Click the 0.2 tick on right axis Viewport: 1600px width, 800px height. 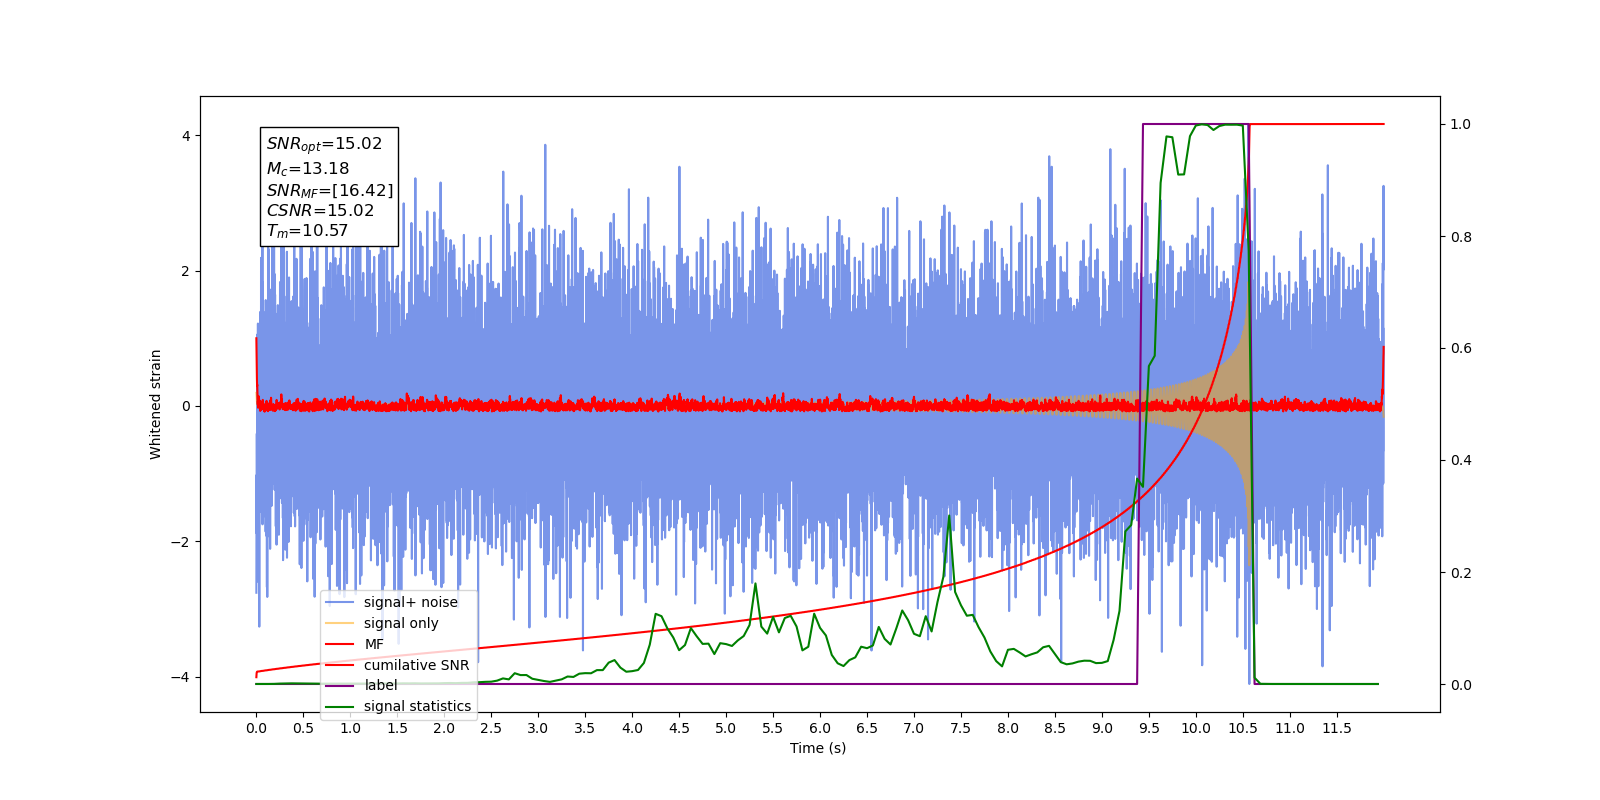(1461, 573)
